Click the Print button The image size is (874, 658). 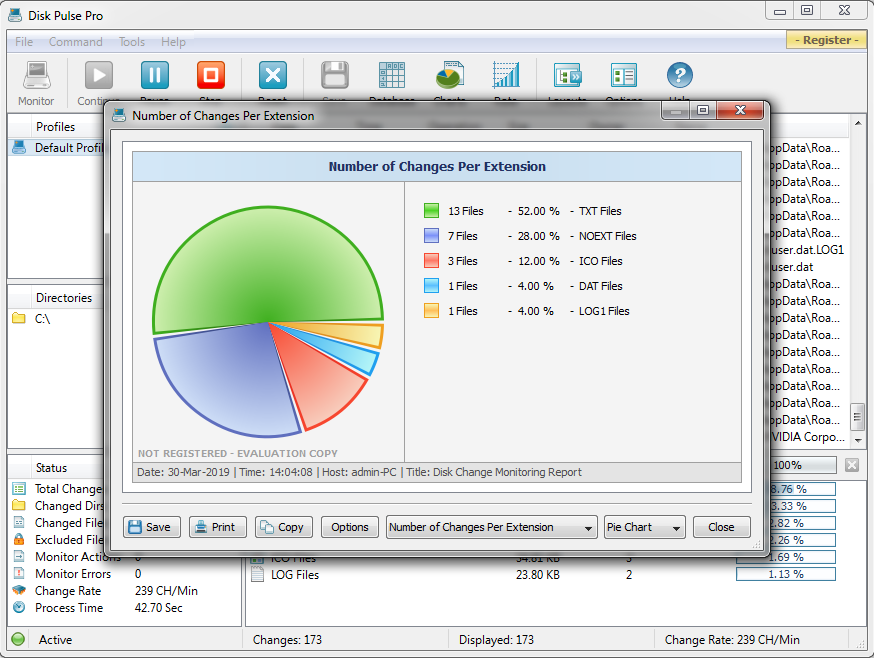point(217,527)
